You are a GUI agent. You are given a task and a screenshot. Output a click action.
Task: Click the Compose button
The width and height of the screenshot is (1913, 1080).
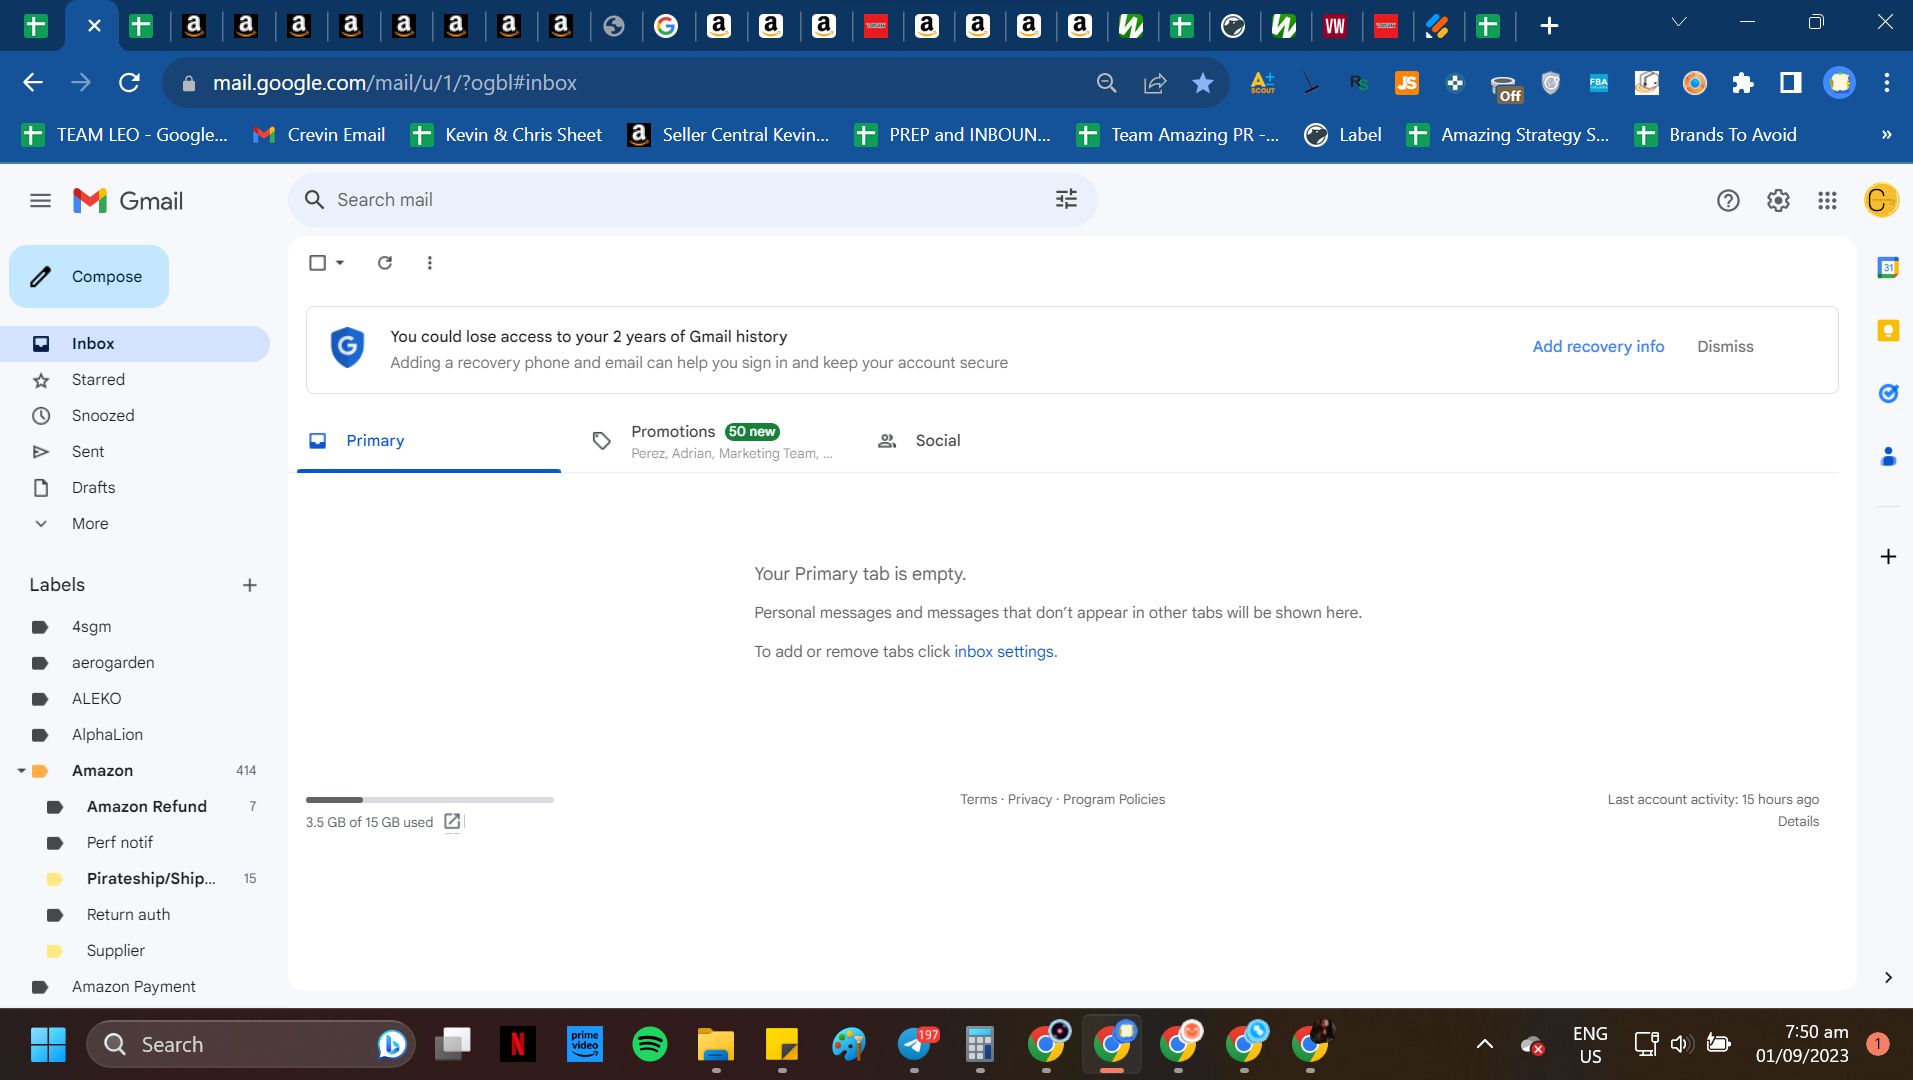[x=89, y=277]
